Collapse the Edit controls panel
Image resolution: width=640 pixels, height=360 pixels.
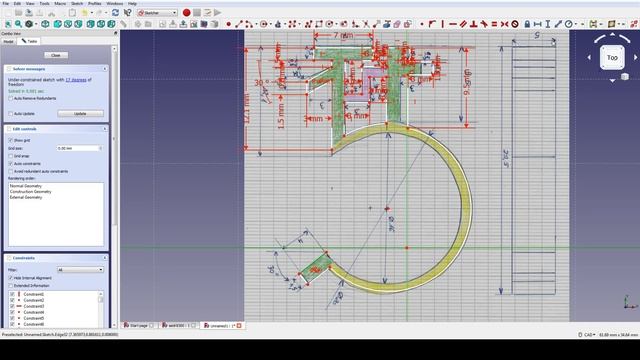coord(105,129)
